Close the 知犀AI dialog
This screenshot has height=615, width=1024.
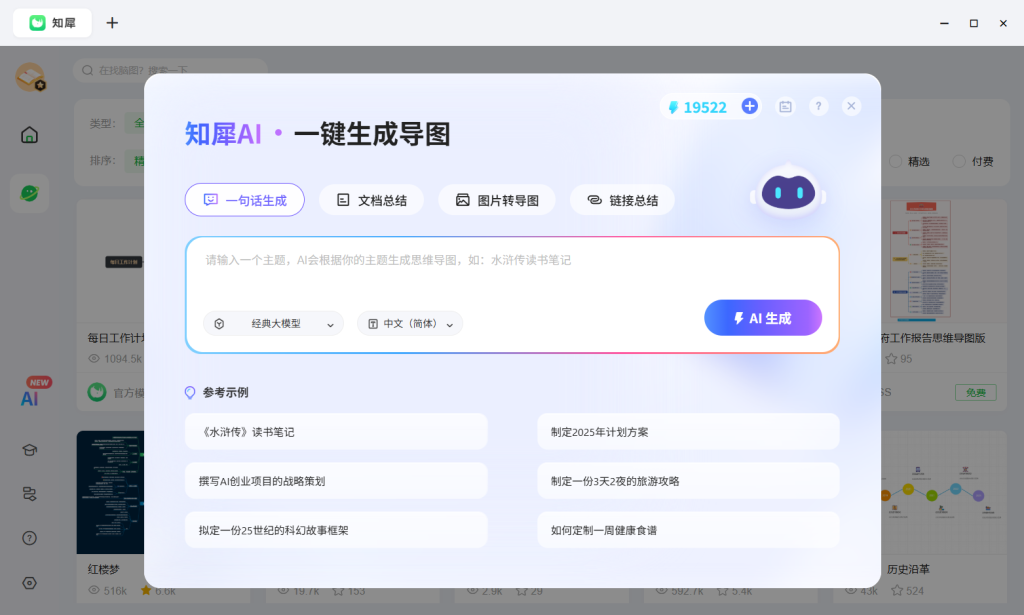tap(851, 106)
